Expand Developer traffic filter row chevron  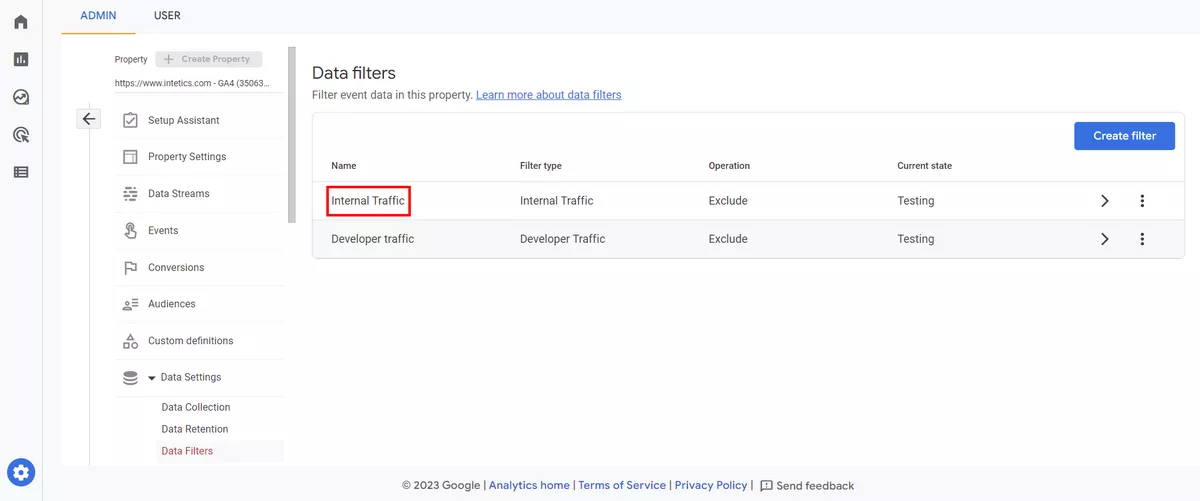[x=1105, y=239]
